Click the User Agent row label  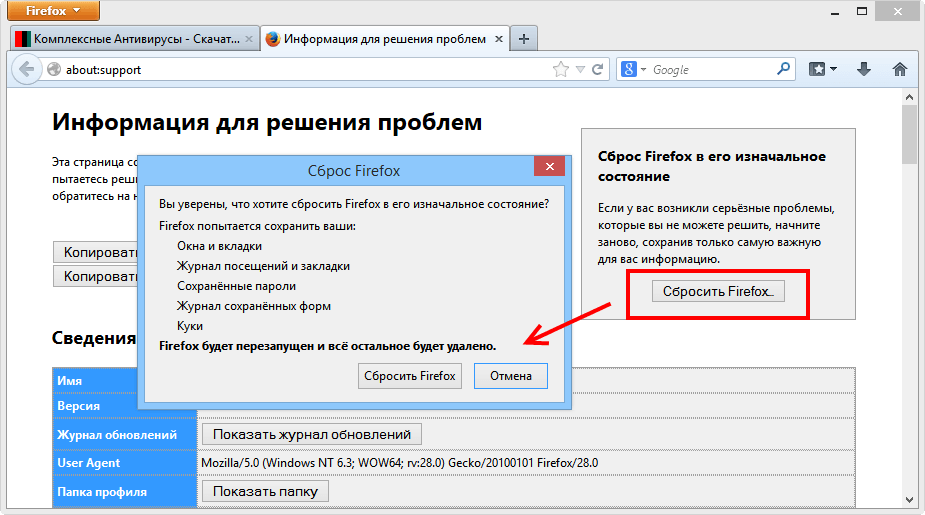click(88, 463)
